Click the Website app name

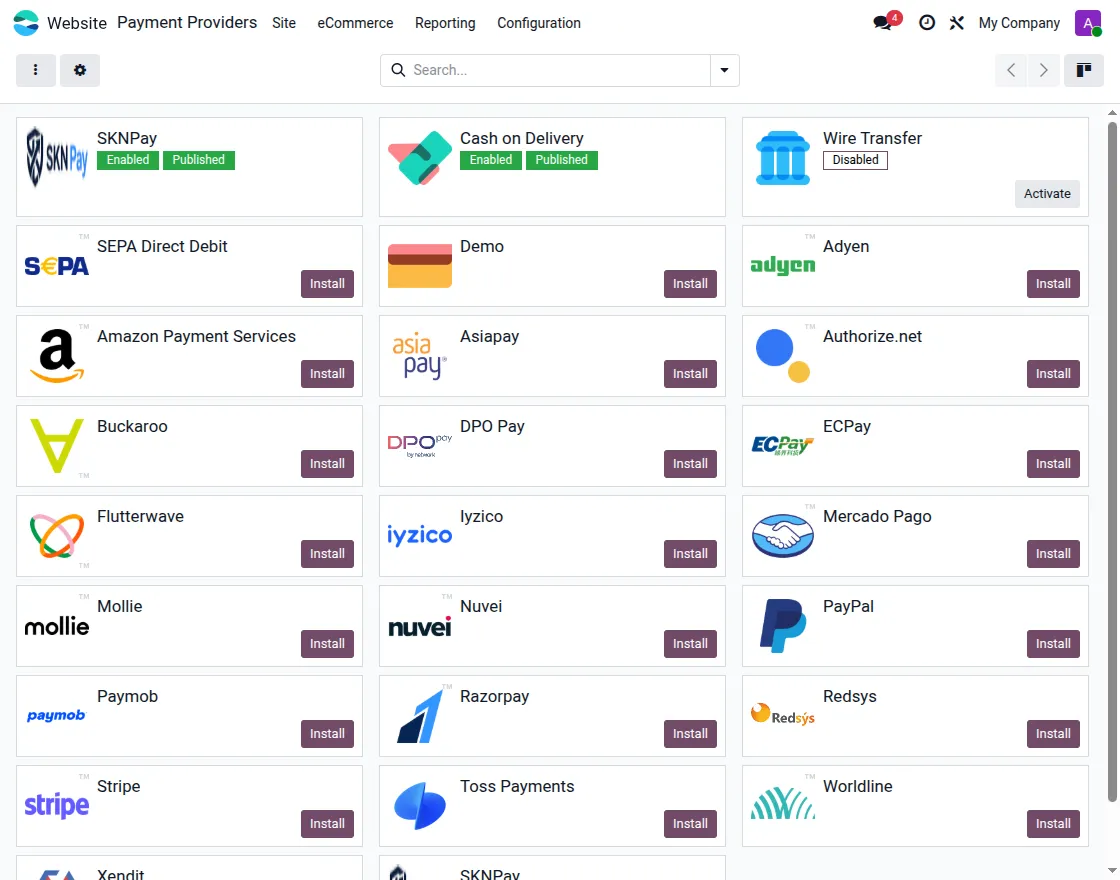(x=76, y=23)
